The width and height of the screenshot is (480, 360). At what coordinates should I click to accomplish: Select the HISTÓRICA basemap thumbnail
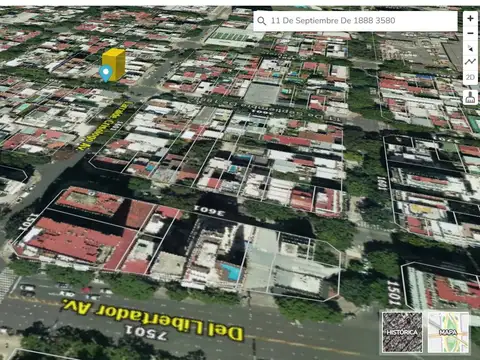point(402,332)
